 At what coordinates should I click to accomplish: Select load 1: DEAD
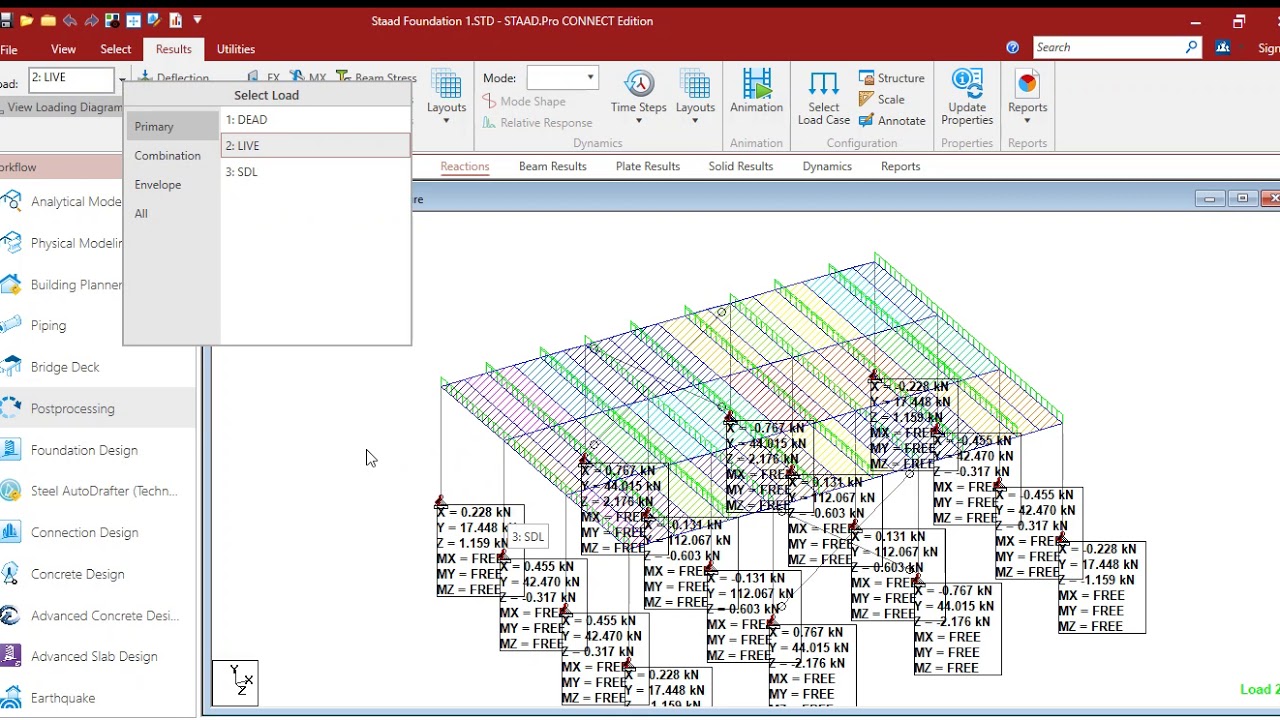[x=315, y=119]
